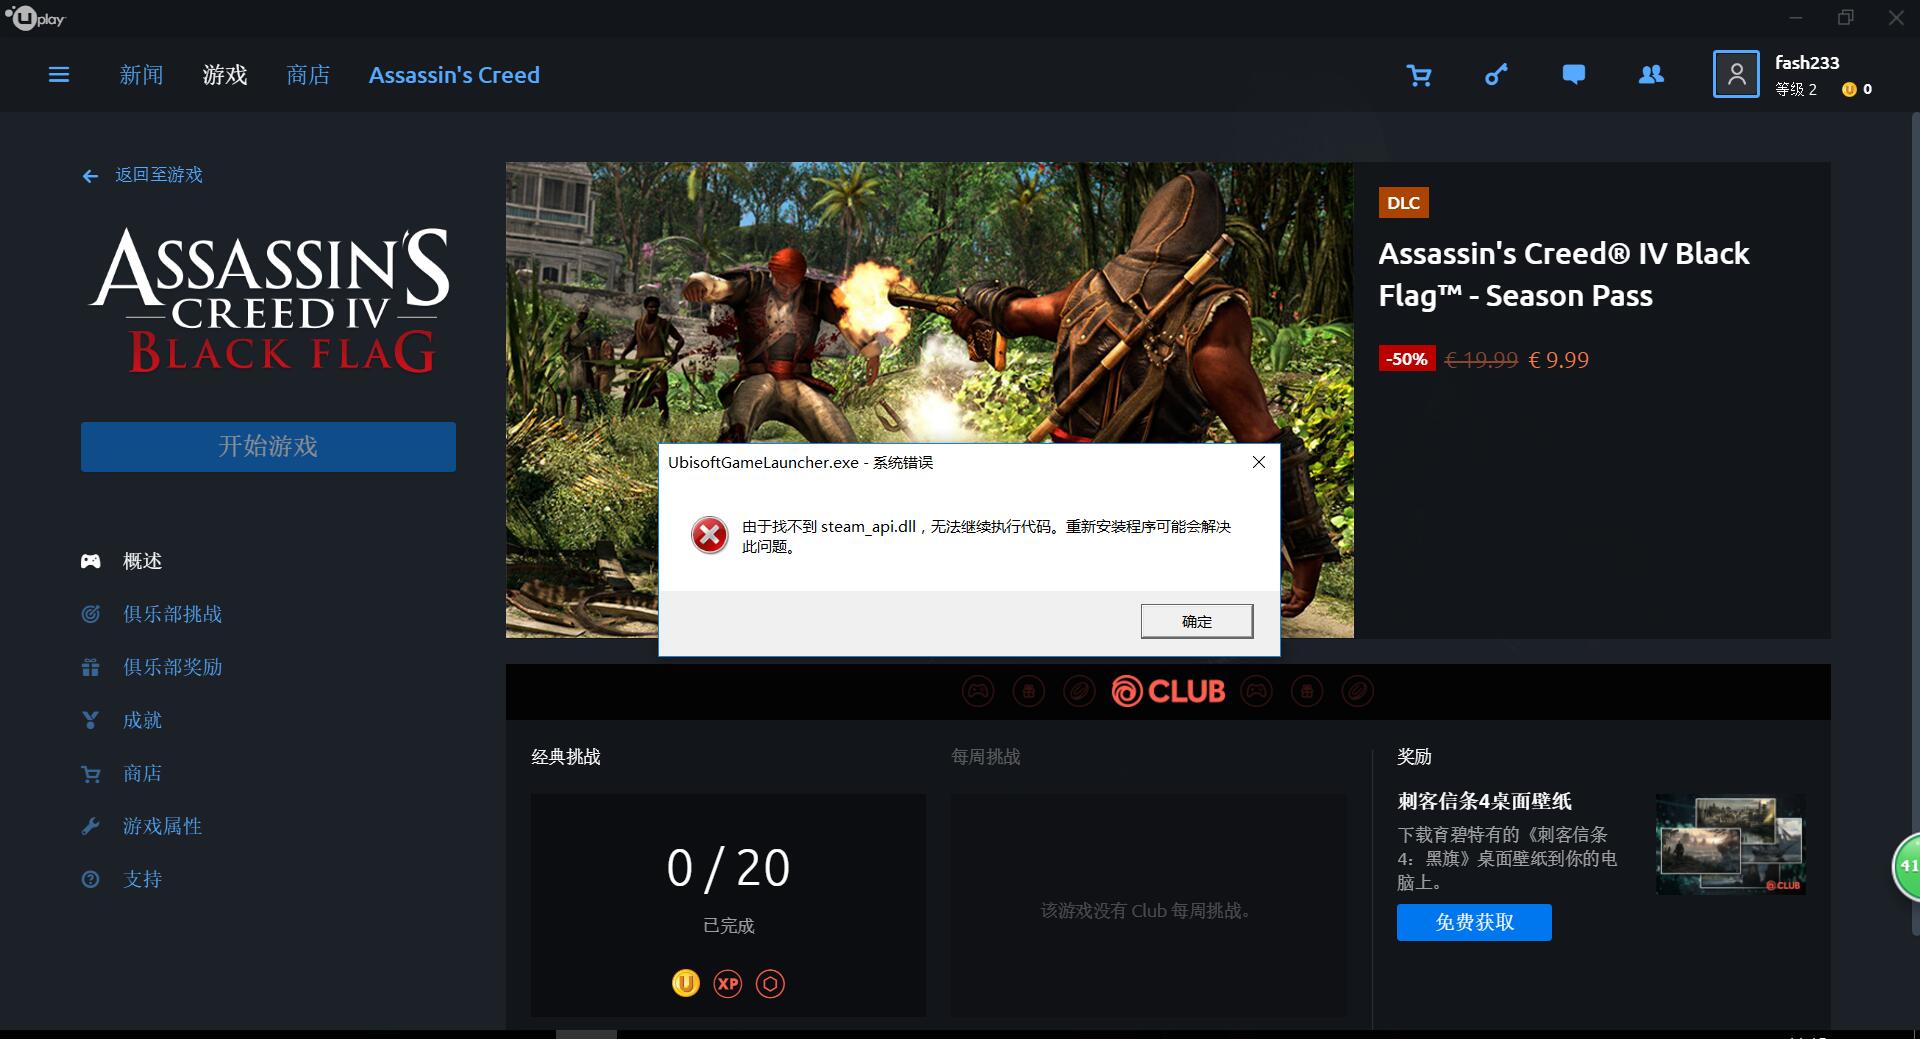Click the wrench icon beside 游戏属性
Viewport: 1920px width, 1039px height.
click(90, 826)
